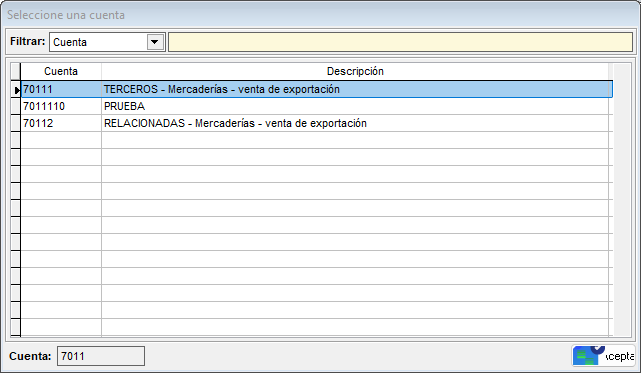
Task: Click the row header beside account 7011110
Action: click(x=16, y=106)
